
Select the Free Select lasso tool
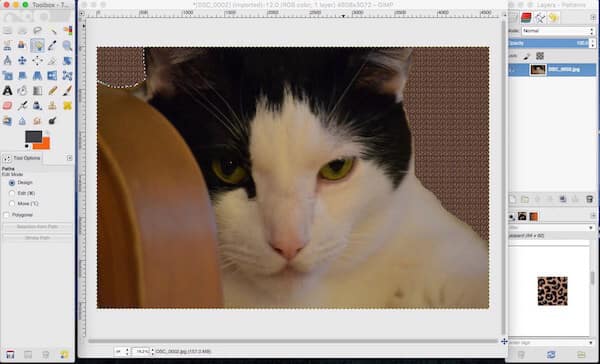[x=37, y=30]
